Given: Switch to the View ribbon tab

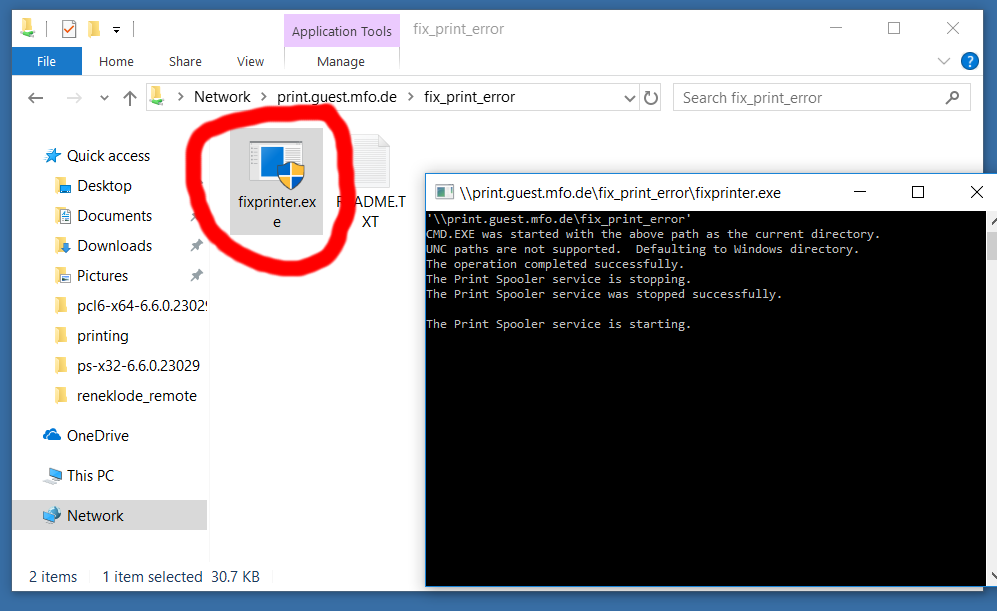Looking at the screenshot, I should click(x=250, y=61).
